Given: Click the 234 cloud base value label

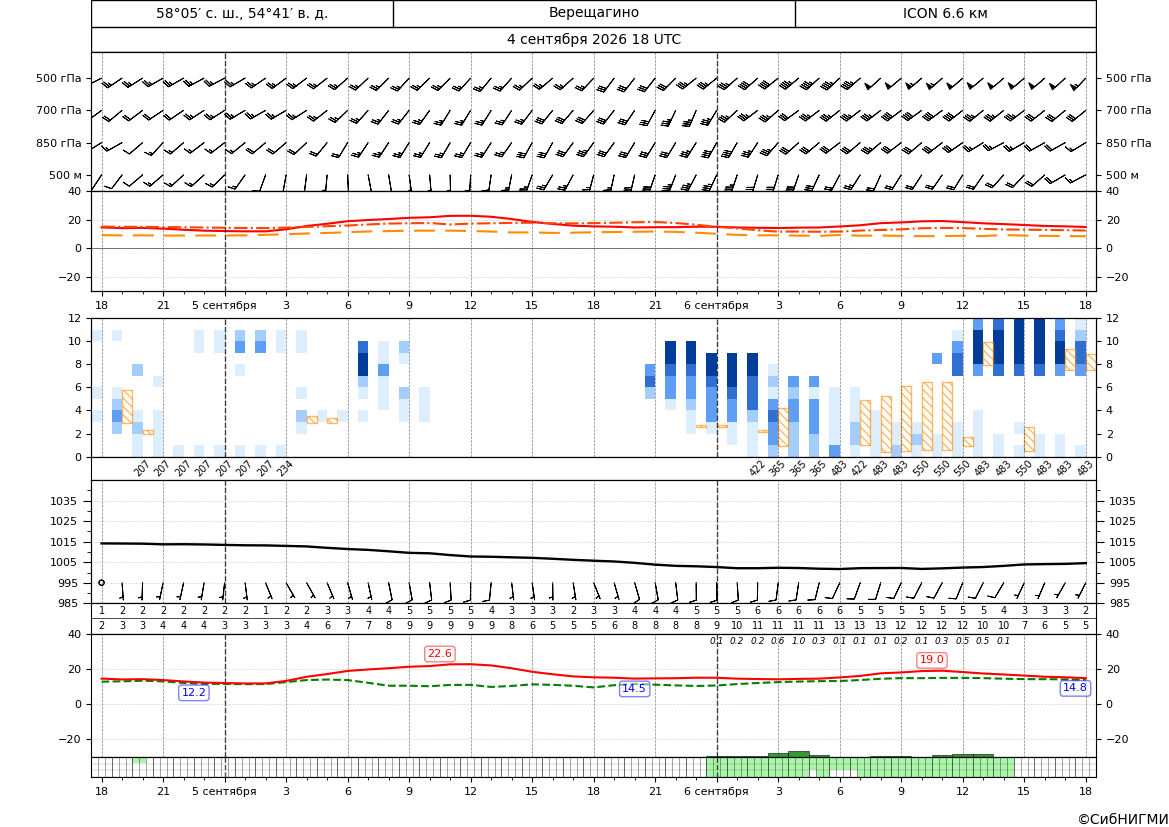Looking at the screenshot, I should click(285, 468).
